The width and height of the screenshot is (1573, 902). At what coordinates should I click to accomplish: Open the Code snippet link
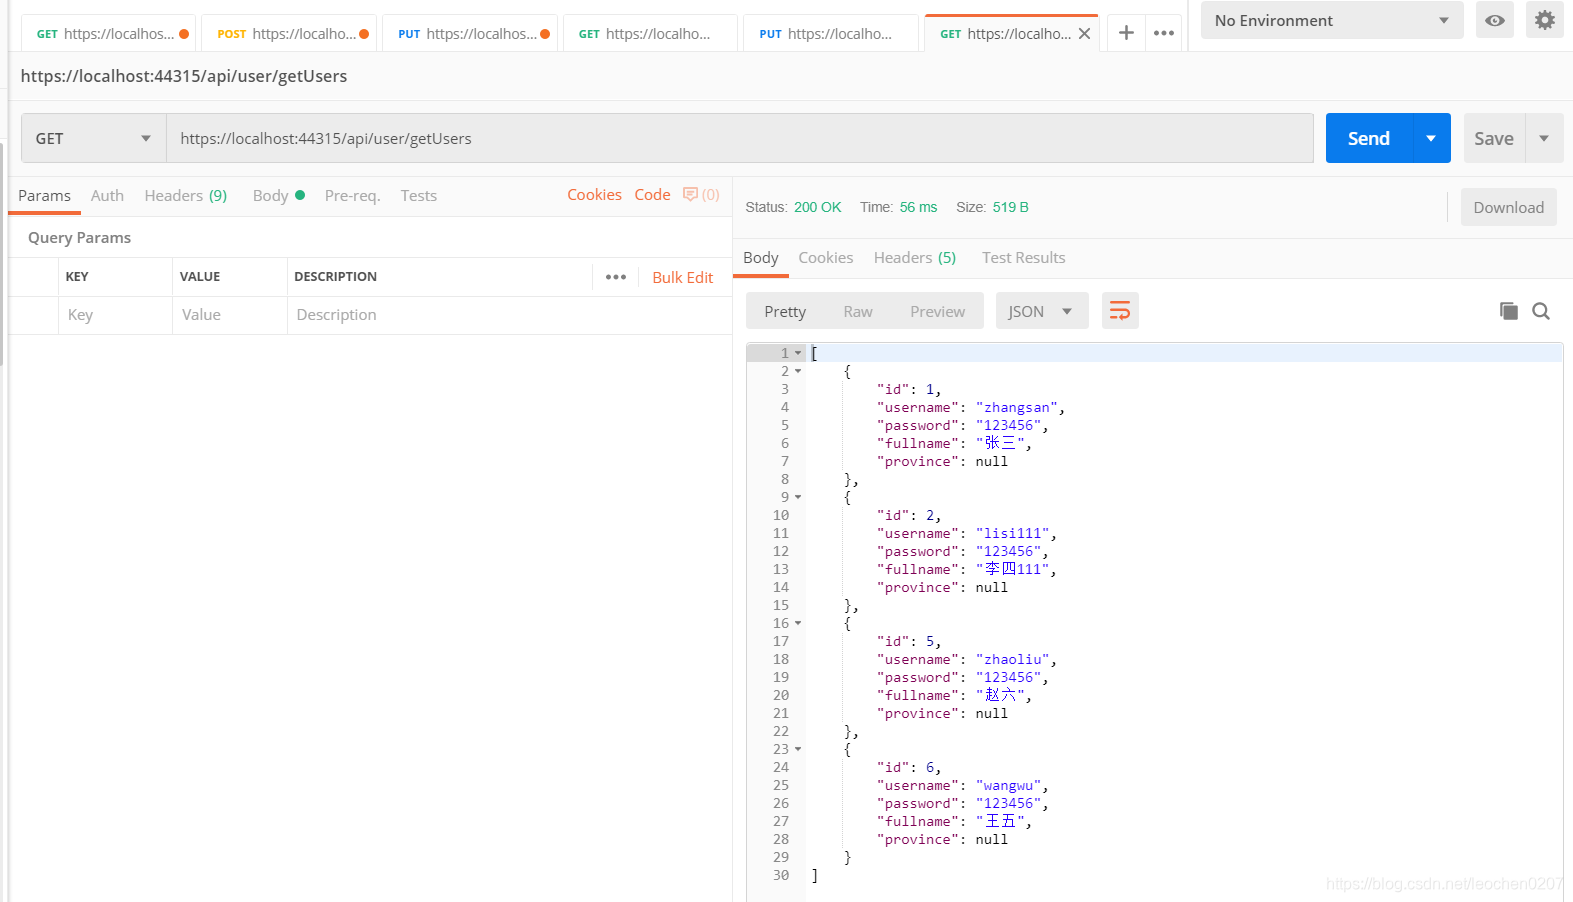pyautogui.click(x=652, y=194)
